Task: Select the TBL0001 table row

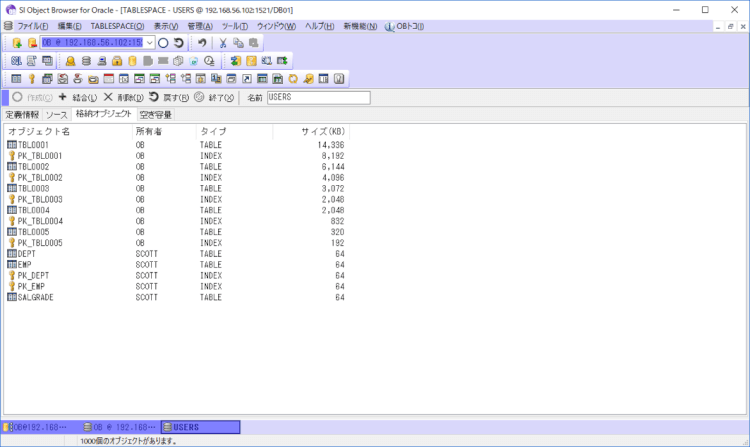Action: click(x=33, y=145)
